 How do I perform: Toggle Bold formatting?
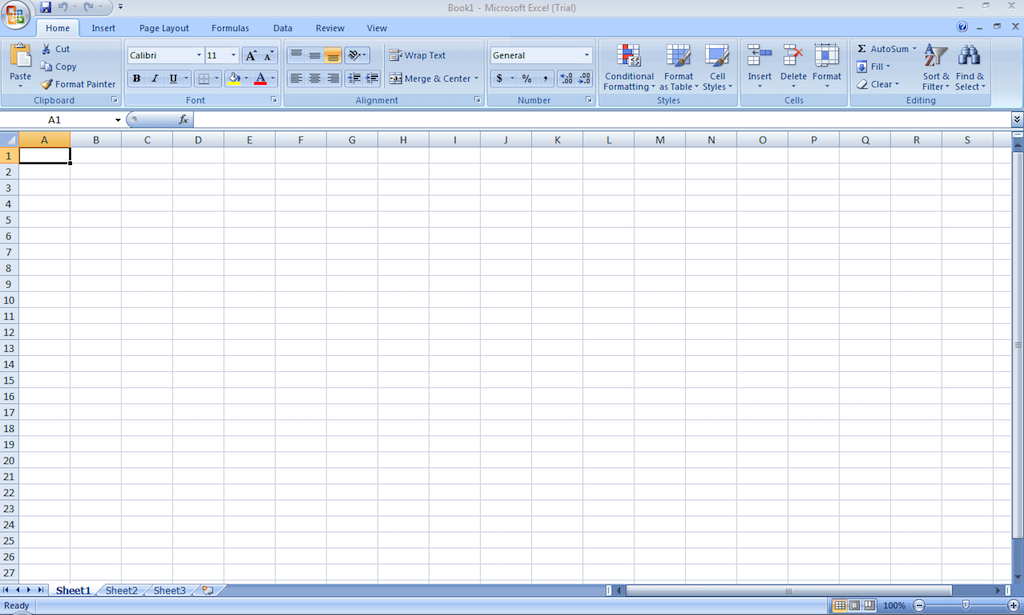point(136,78)
